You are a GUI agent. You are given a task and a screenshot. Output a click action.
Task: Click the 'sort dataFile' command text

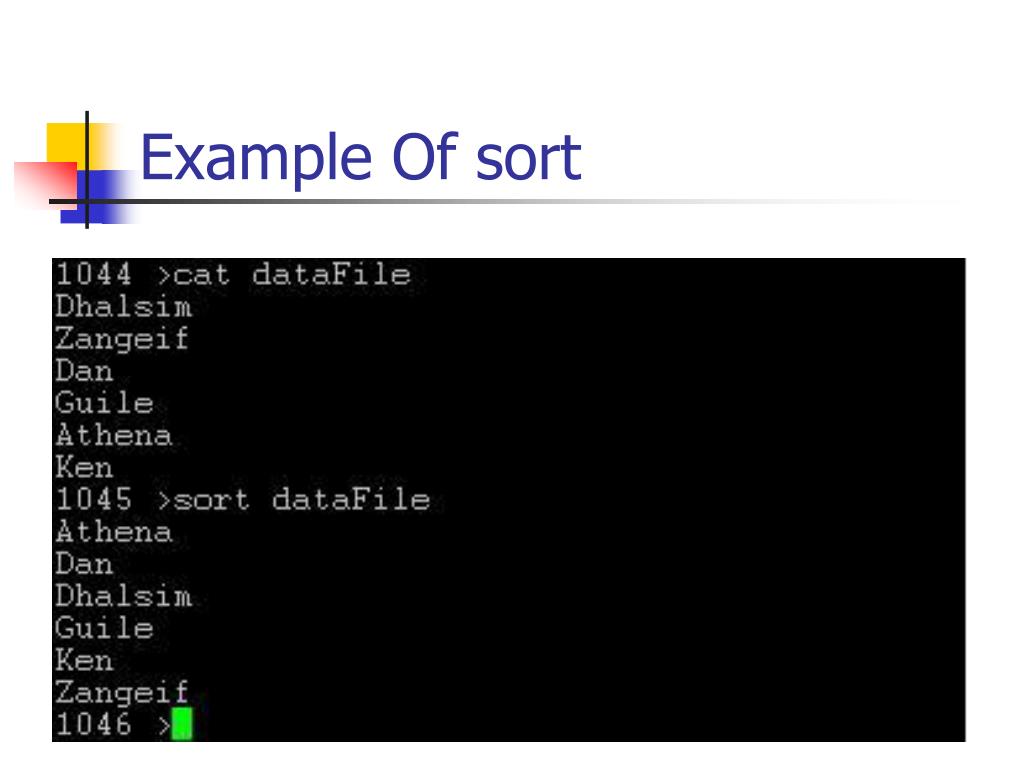pos(301,500)
